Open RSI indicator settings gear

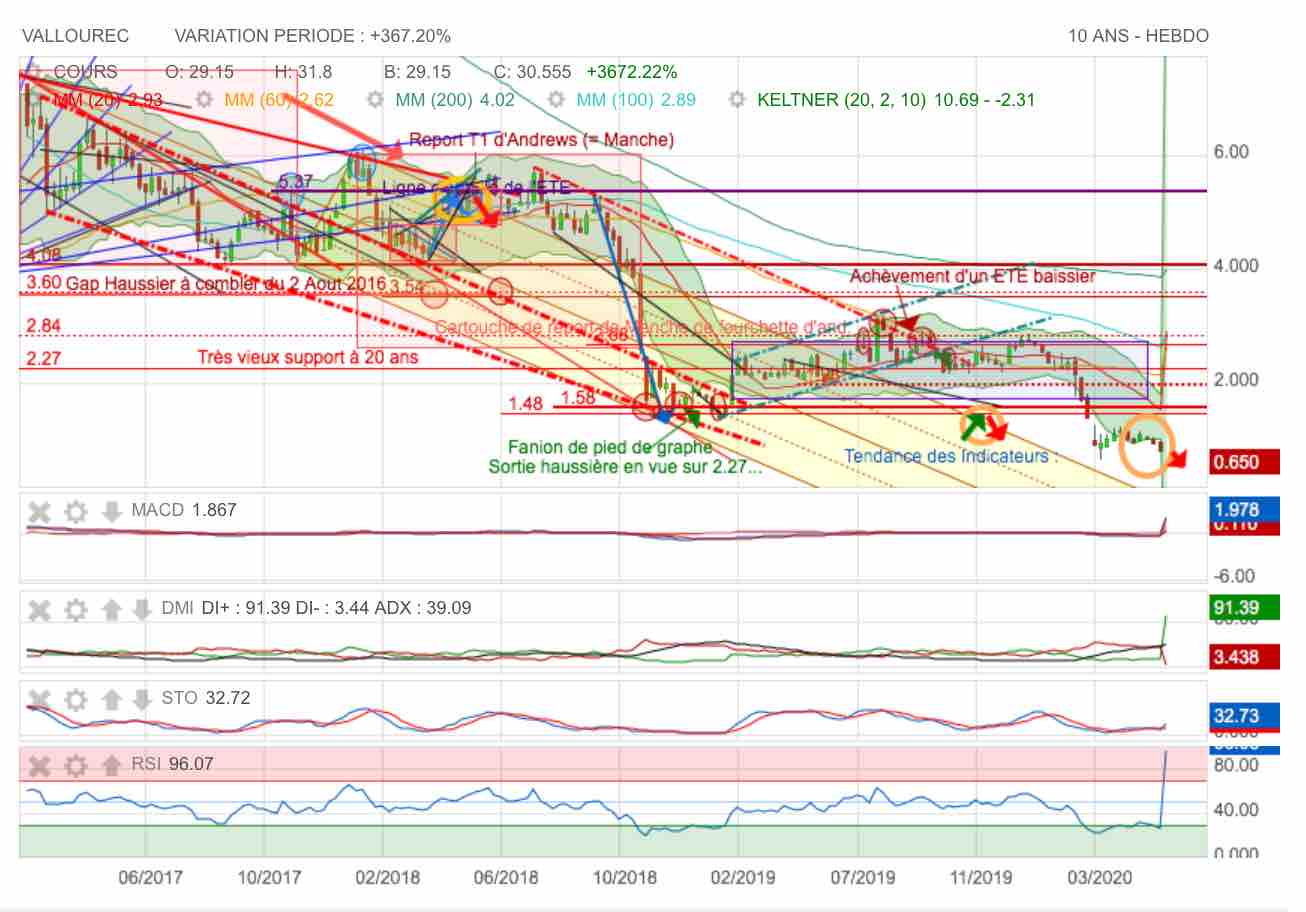click(x=76, y=766)
